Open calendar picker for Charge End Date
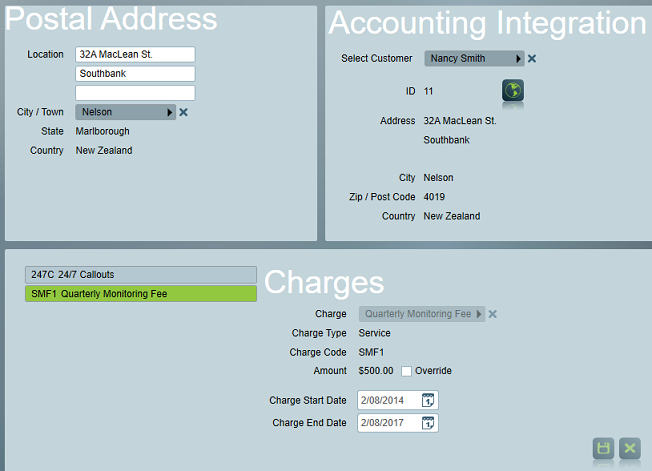The image size is (652, 471). coord(428,423)
